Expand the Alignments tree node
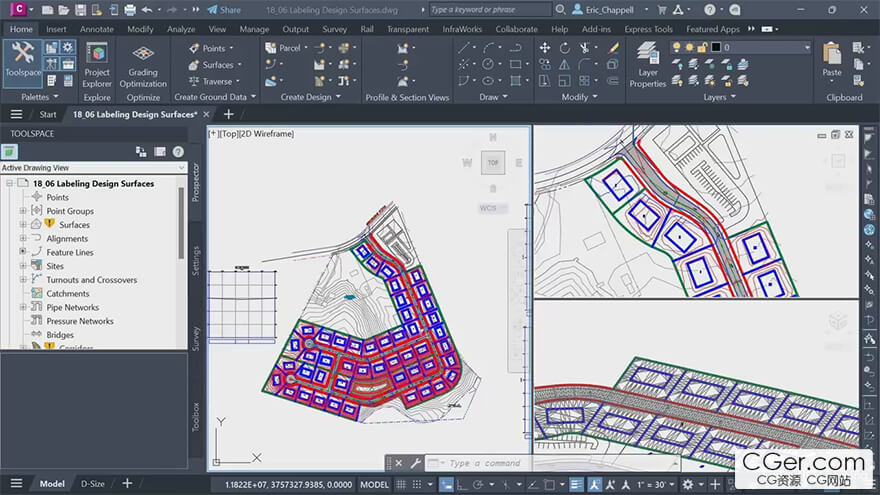The image size is (880, 495). 23,239
